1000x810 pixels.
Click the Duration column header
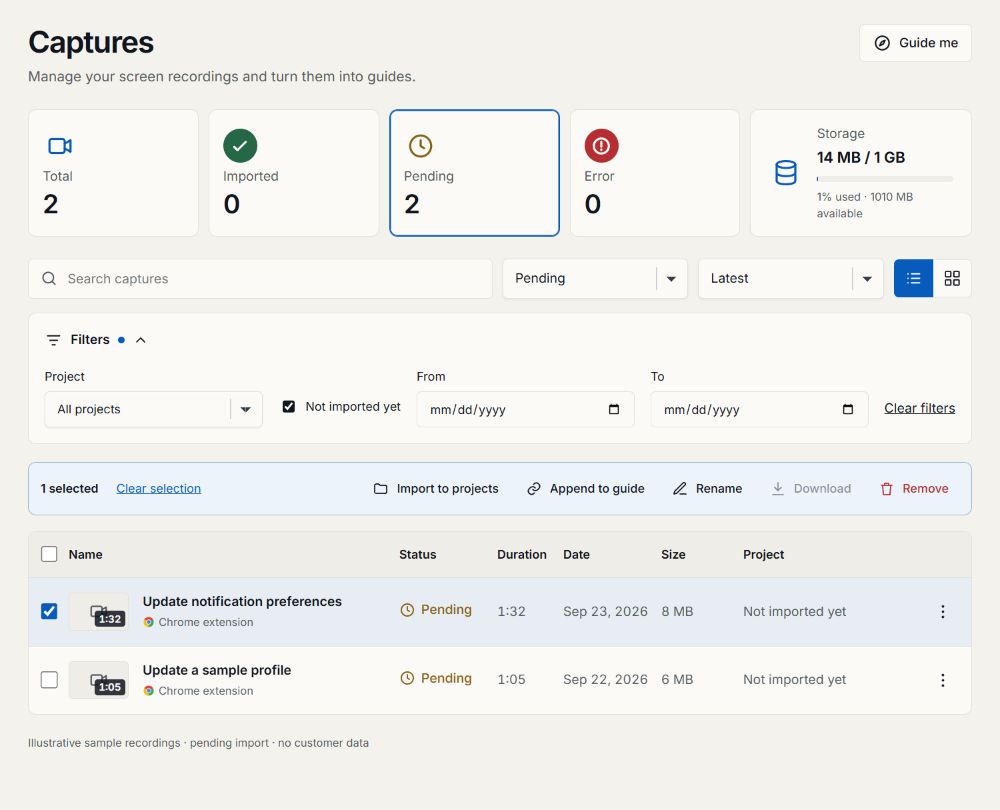point(522,554)
